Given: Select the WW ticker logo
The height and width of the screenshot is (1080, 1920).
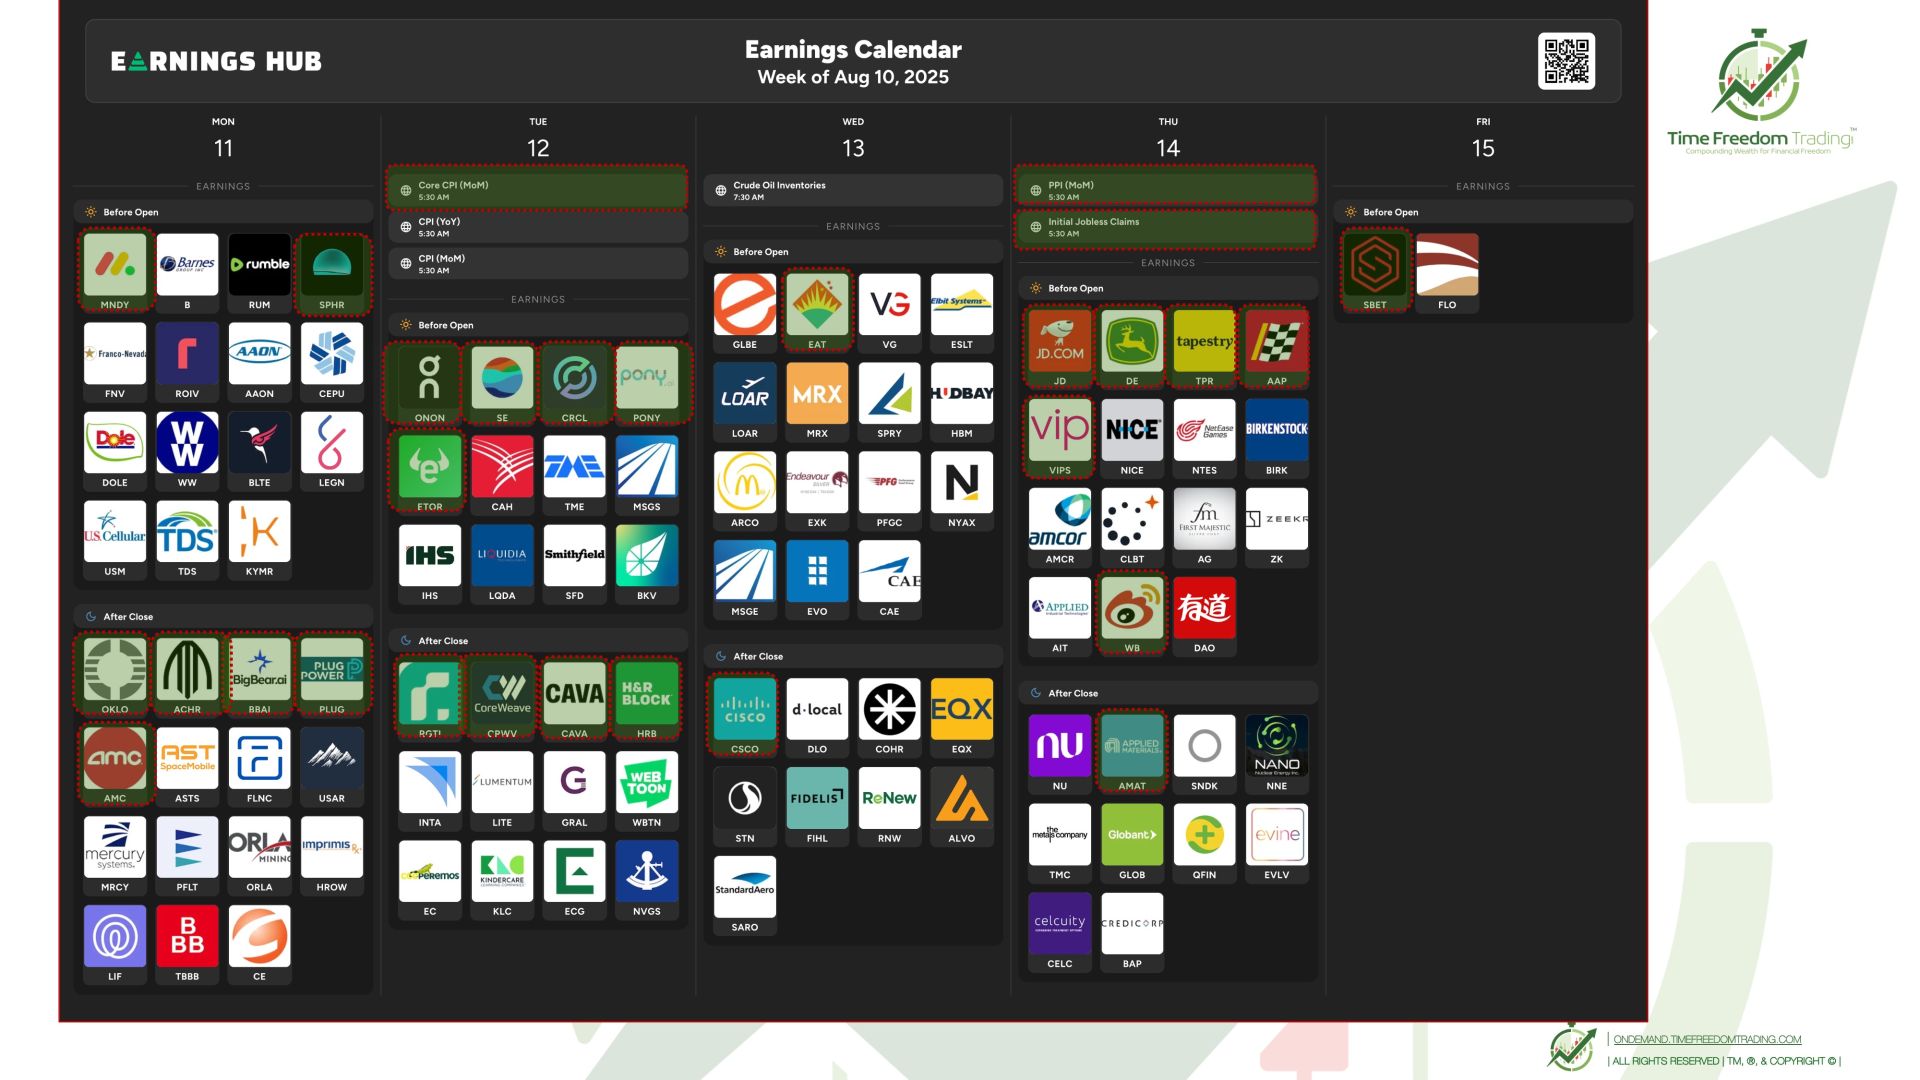Looking at the screenshot, I should click(x=187, y=443).
